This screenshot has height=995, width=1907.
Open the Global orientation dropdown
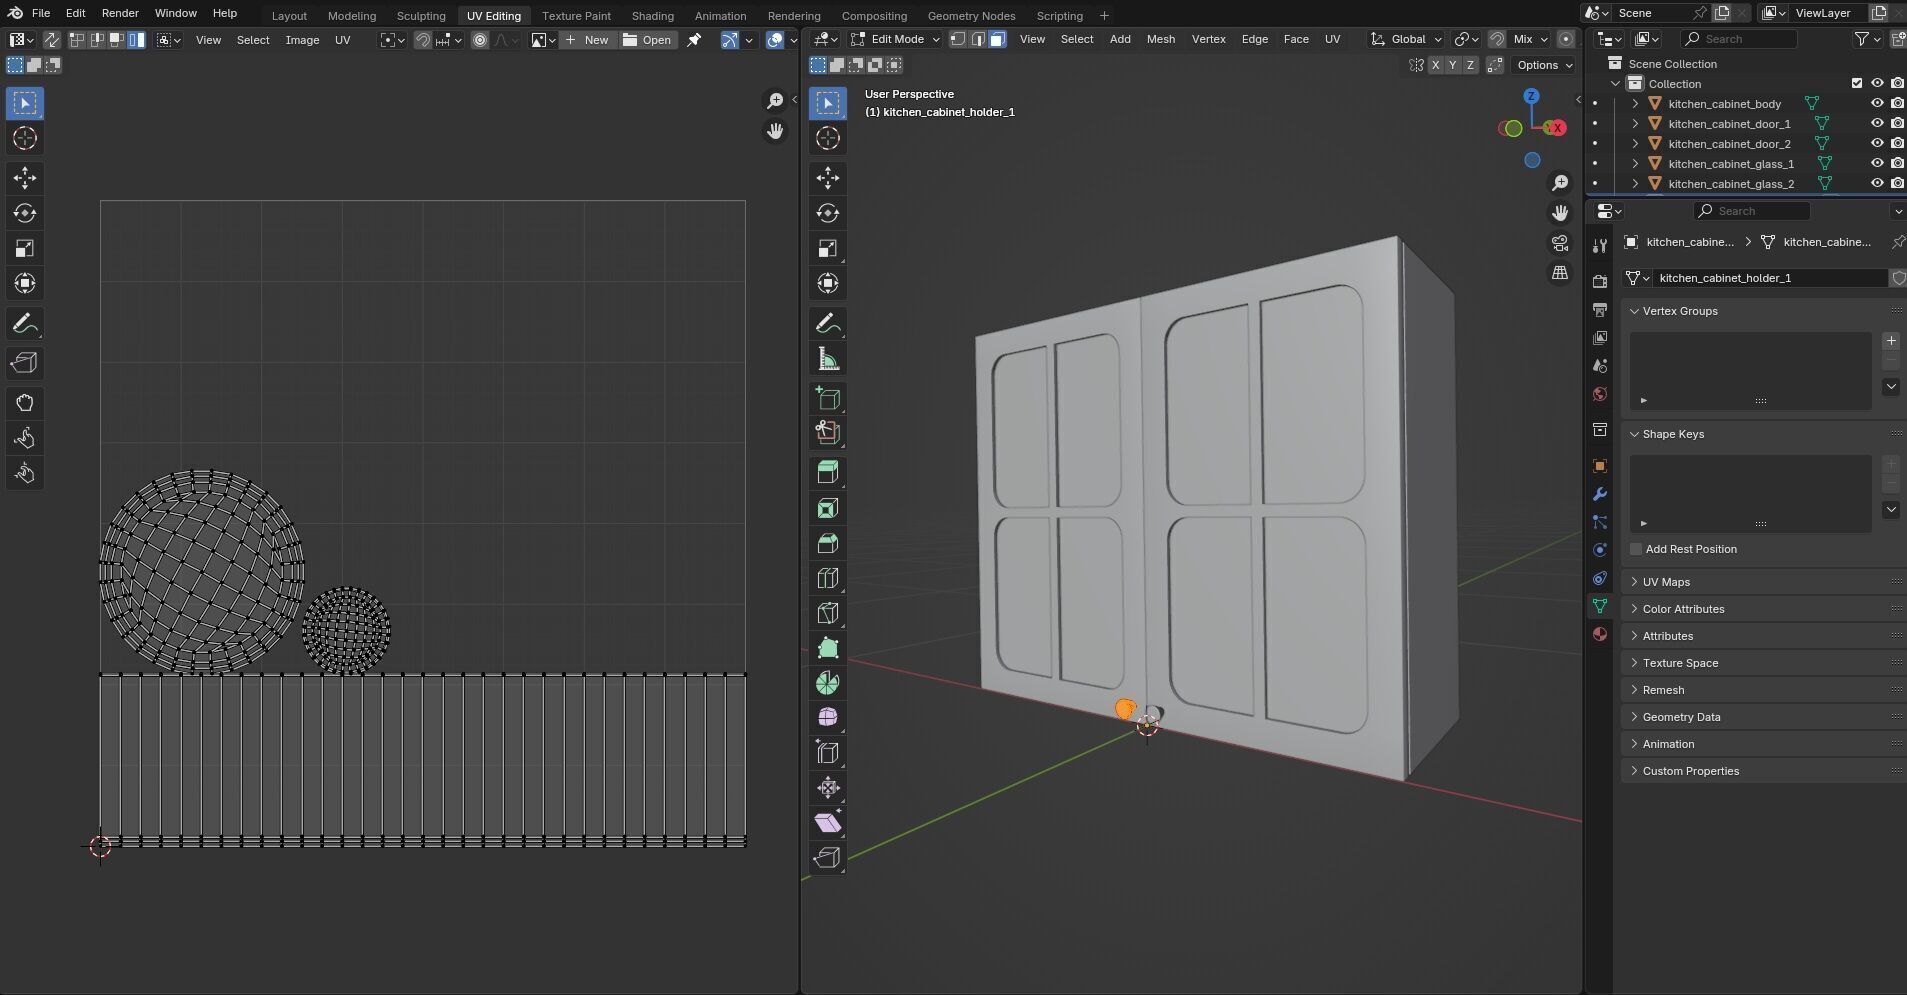pos(1407,39)
